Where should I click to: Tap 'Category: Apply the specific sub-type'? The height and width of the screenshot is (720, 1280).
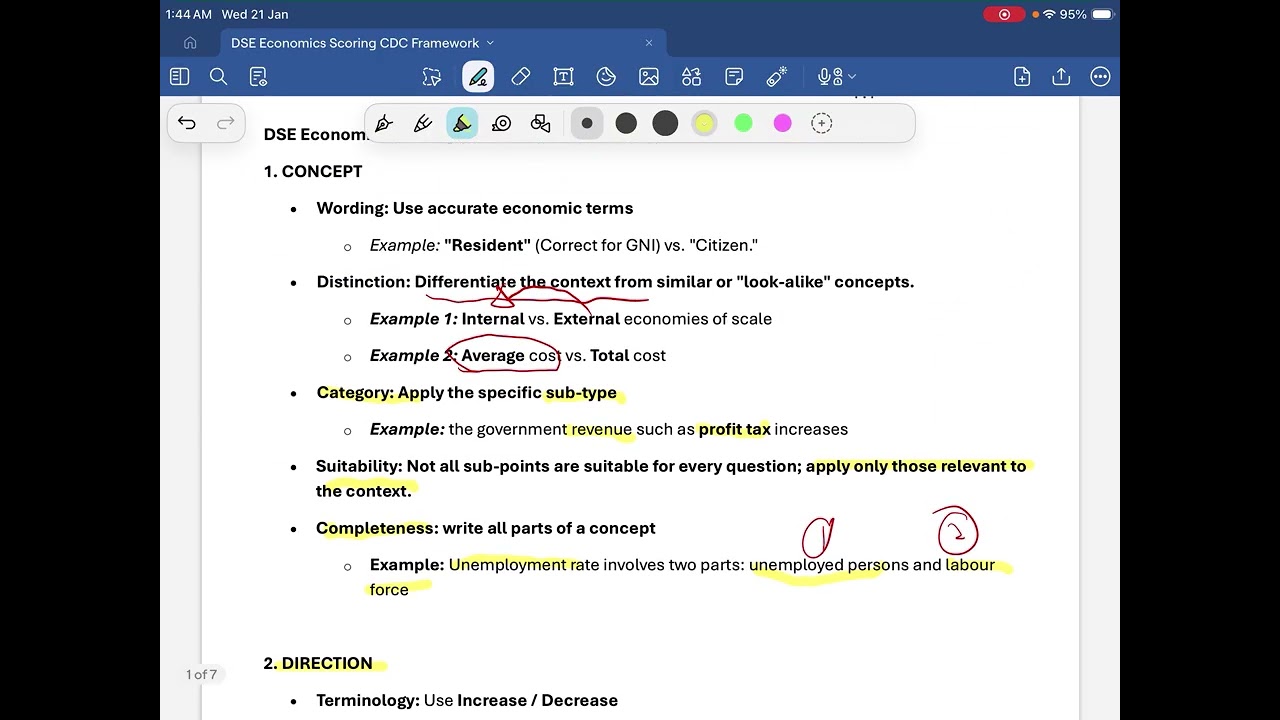pos(467,392)
